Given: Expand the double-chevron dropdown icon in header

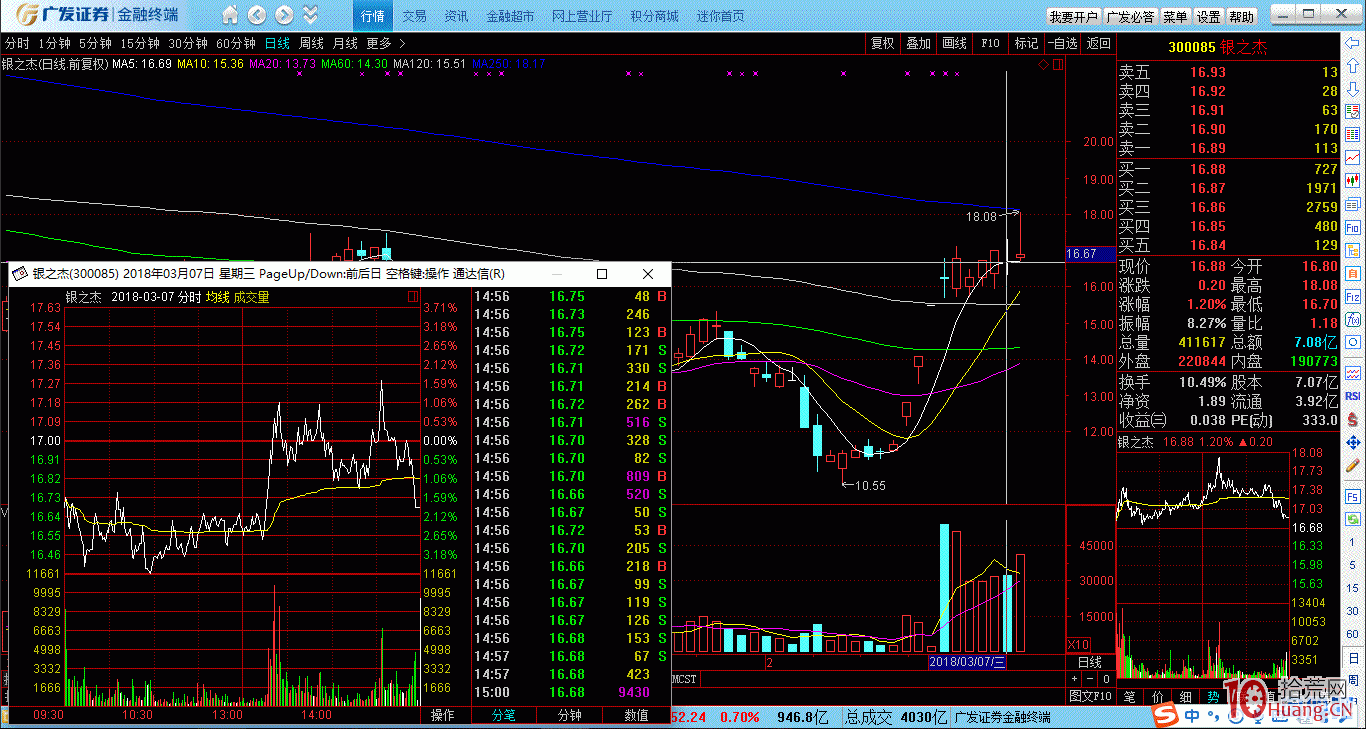Looking at the screenshot, I should coord(310,15).
